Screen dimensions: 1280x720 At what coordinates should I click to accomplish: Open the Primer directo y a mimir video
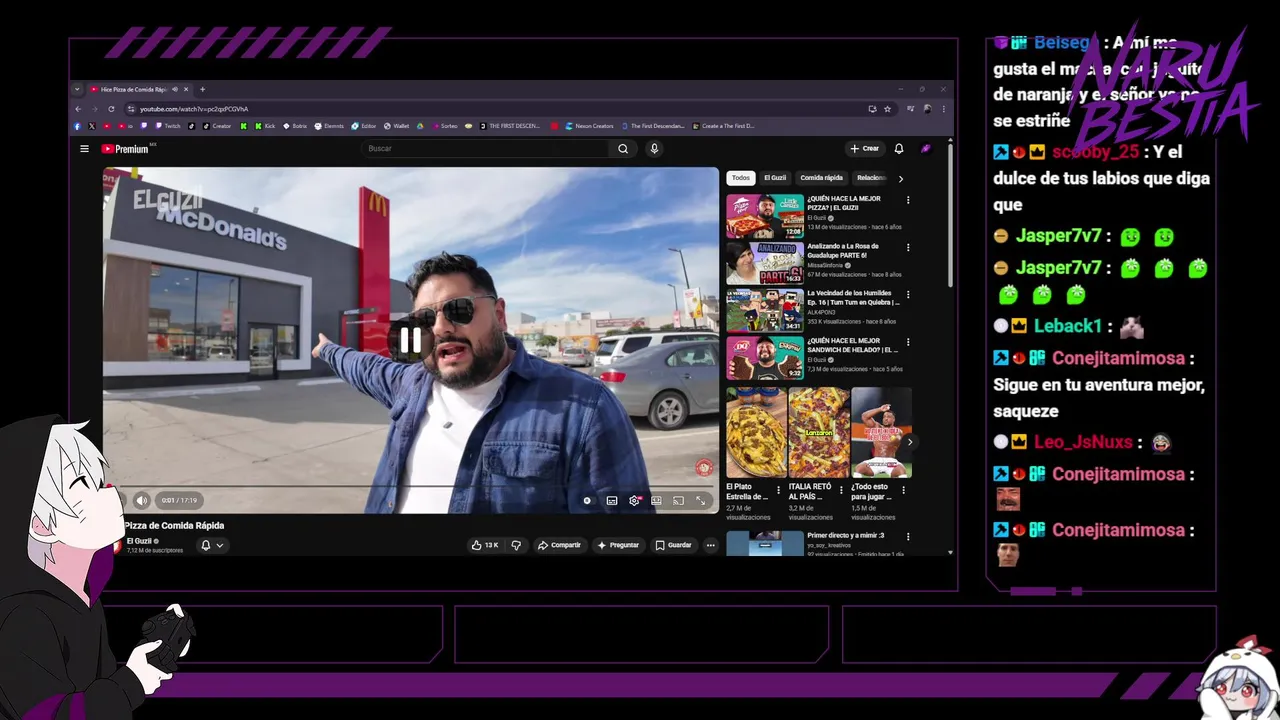pos(765,543)
